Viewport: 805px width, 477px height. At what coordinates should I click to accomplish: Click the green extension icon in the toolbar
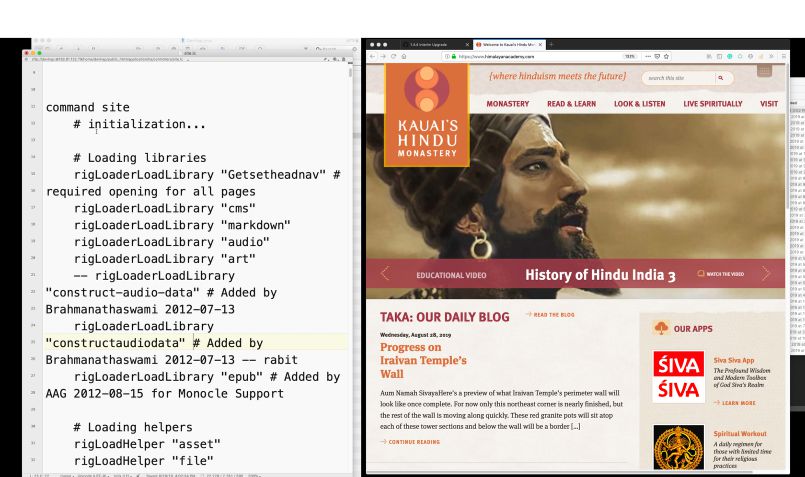[730, 56]
